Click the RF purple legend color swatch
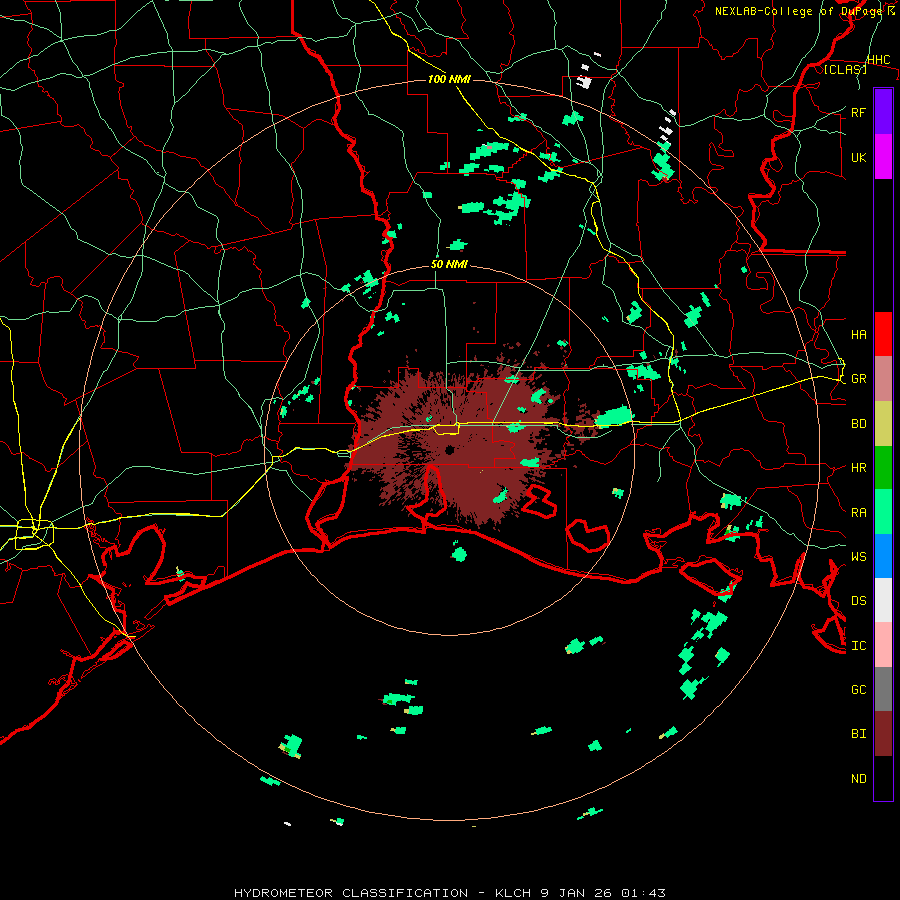Screen dimensions: 900x900 883,112
